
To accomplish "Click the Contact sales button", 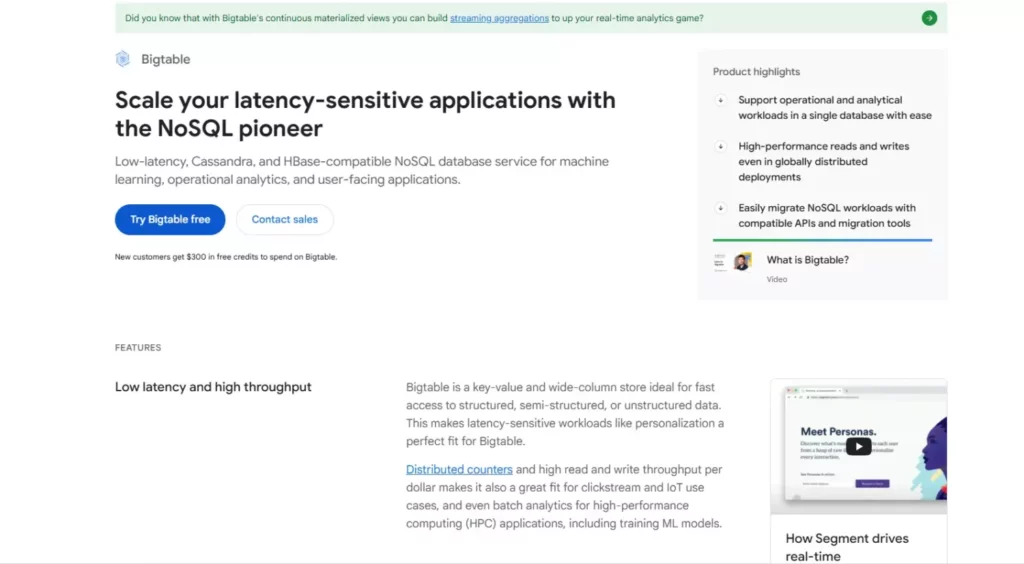I will [285, 220].
